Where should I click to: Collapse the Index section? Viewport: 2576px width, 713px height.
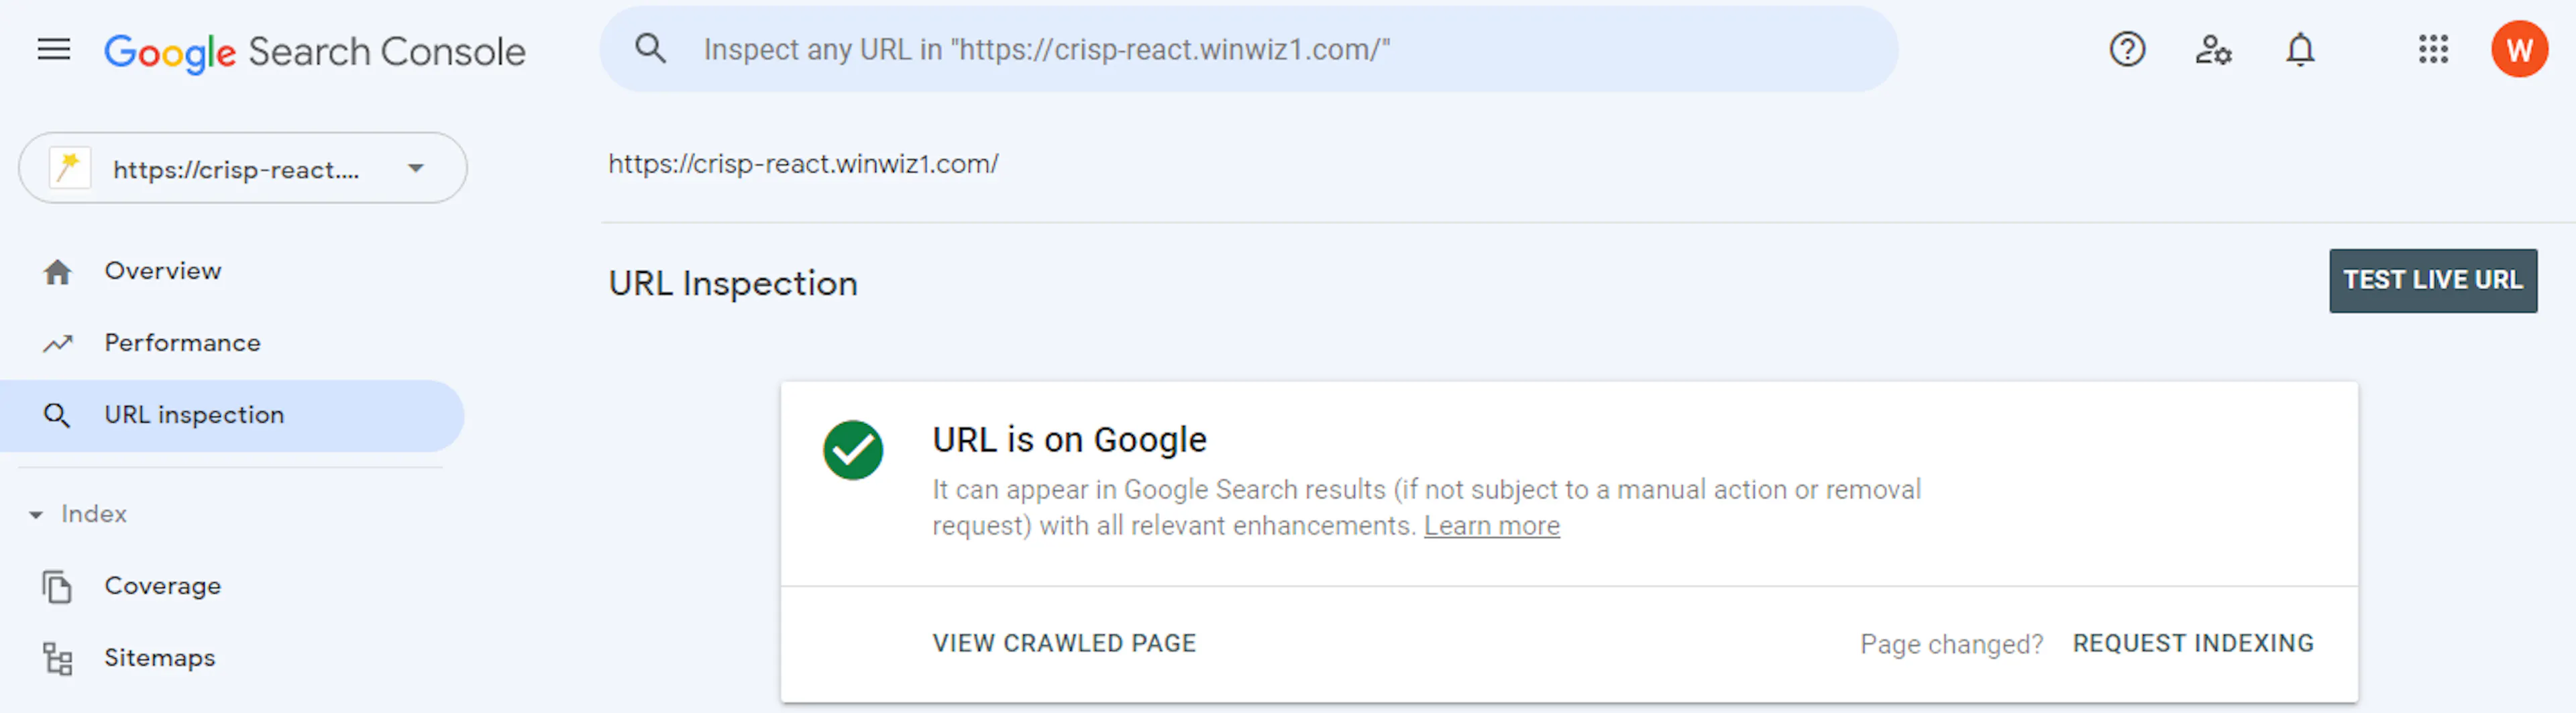[x=36, y=514]
